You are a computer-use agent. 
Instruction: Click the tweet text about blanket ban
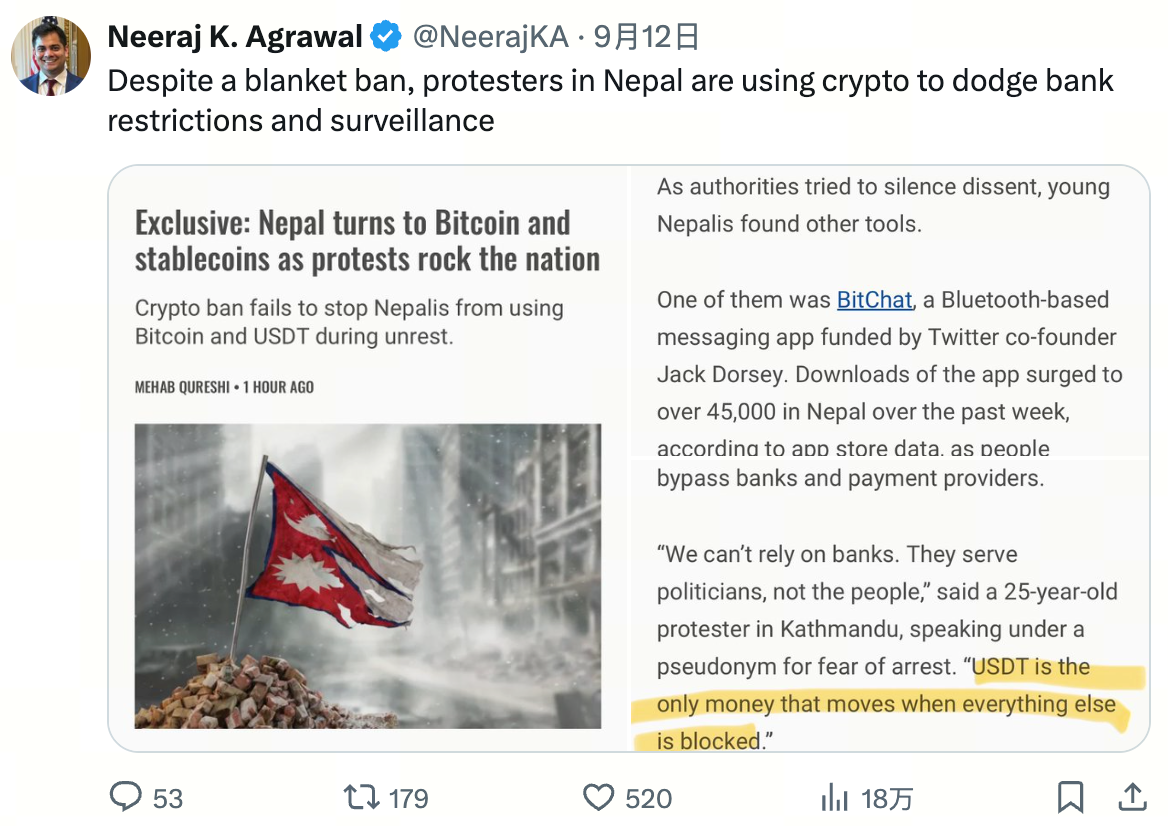tap(610, 101)
